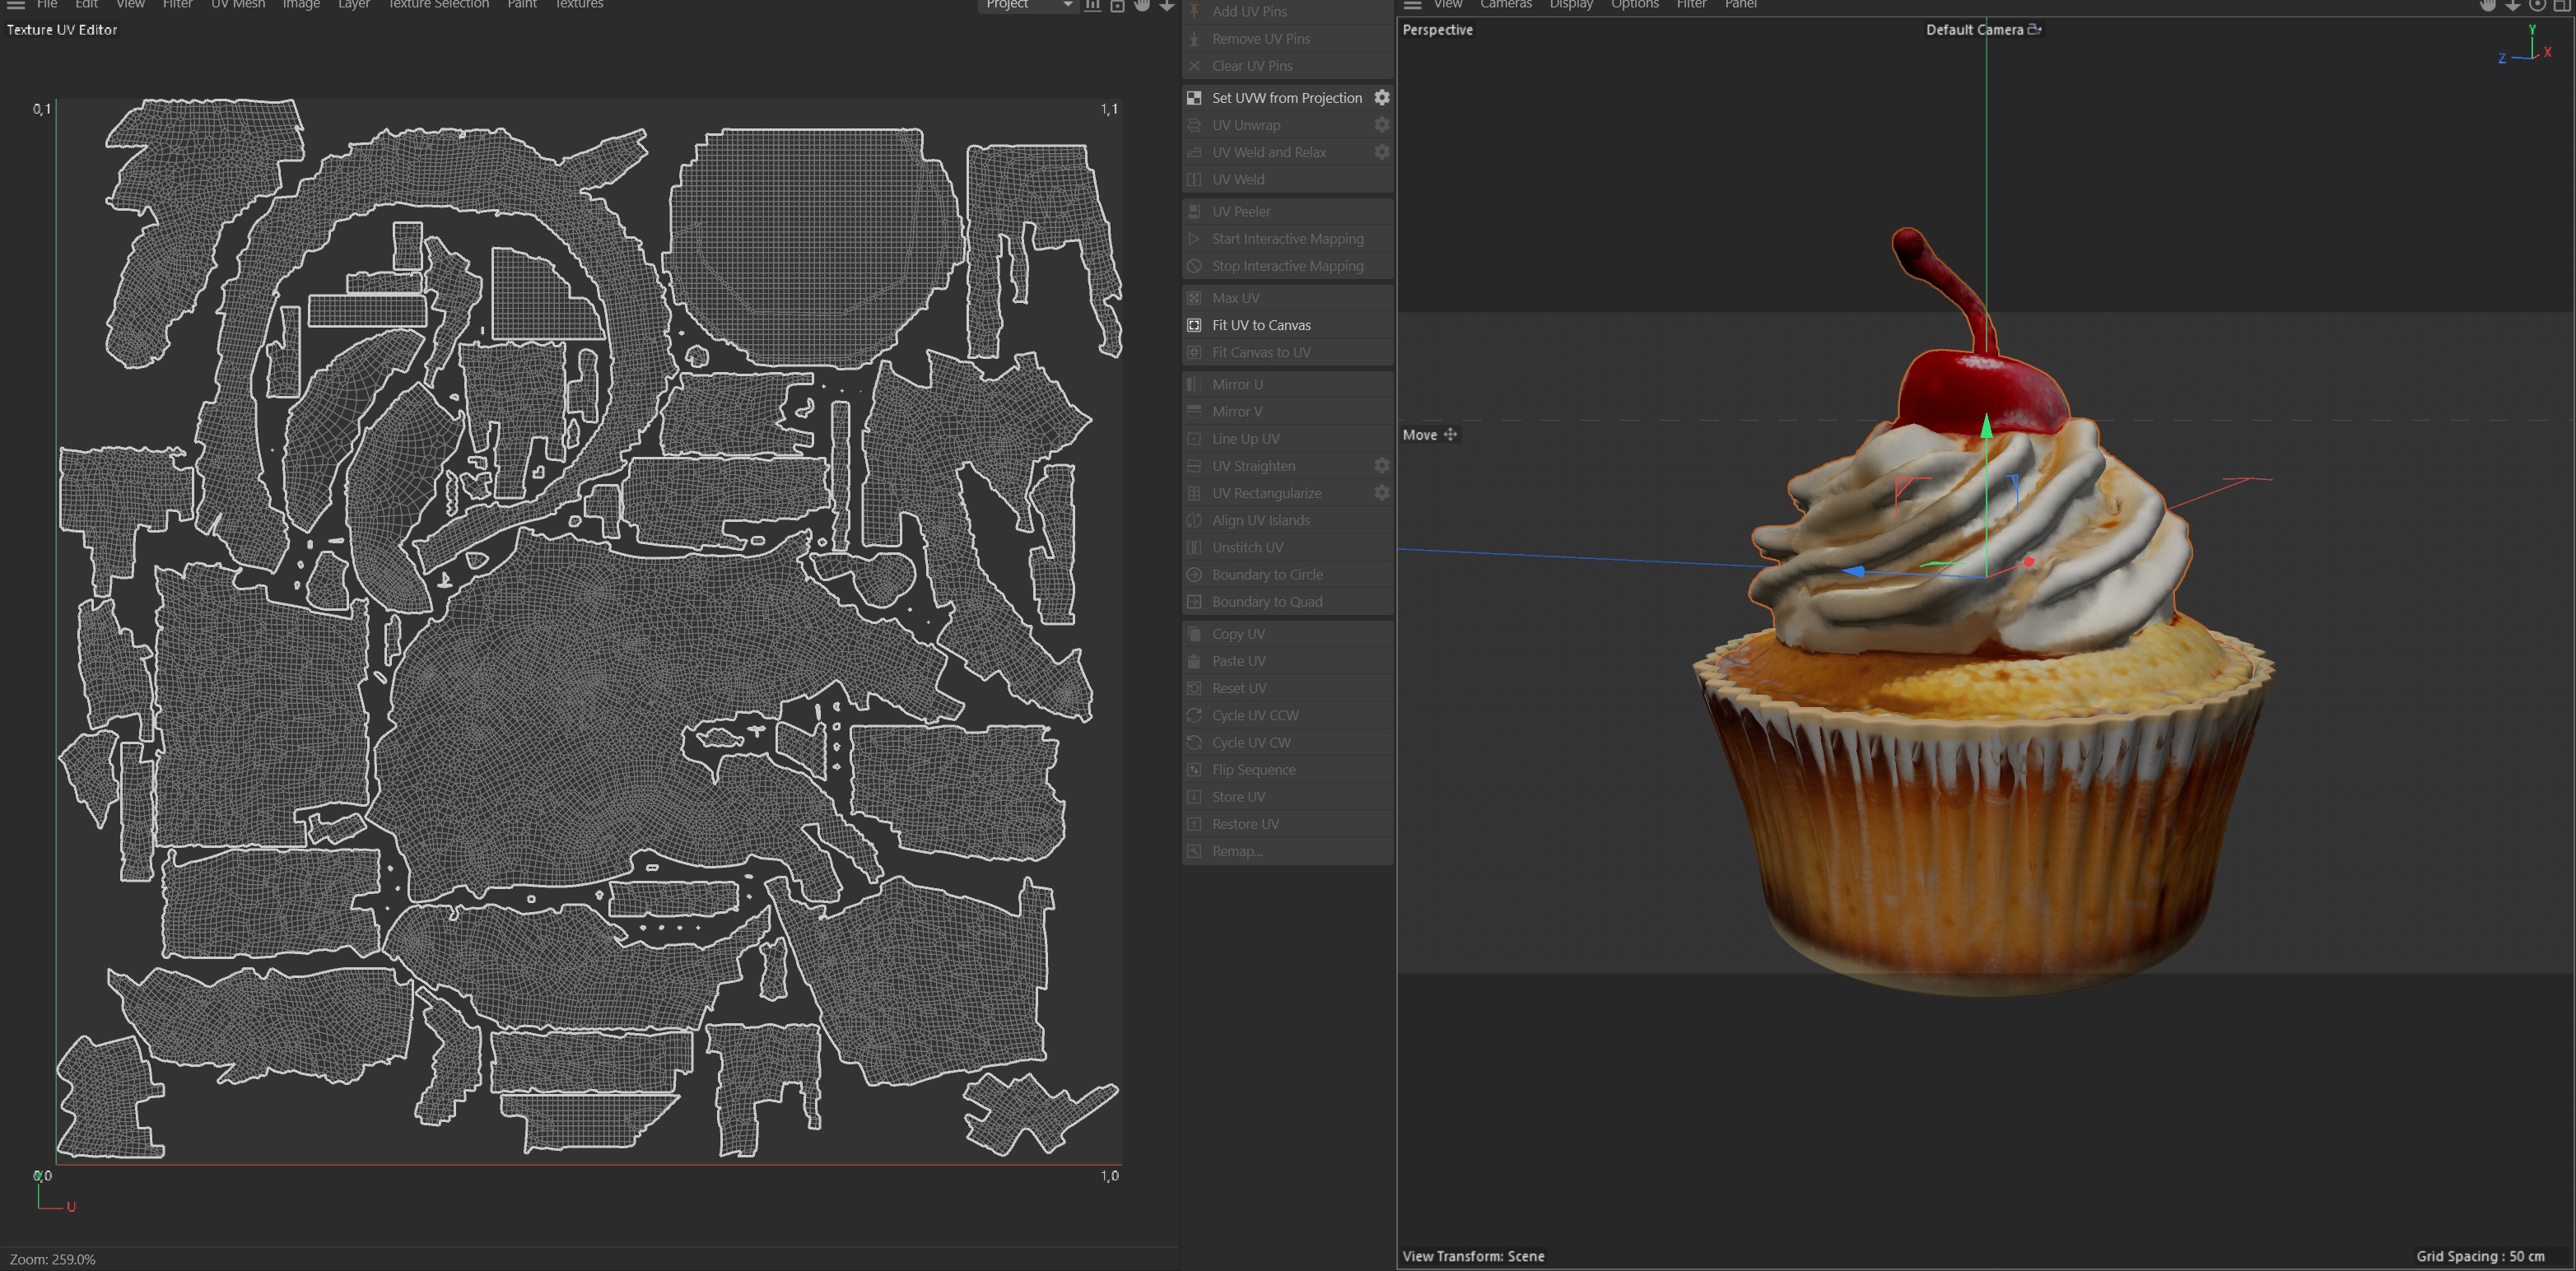Open the viewport hamburger menu
Viewport: 2576px width, 1271px height.
1412,5
